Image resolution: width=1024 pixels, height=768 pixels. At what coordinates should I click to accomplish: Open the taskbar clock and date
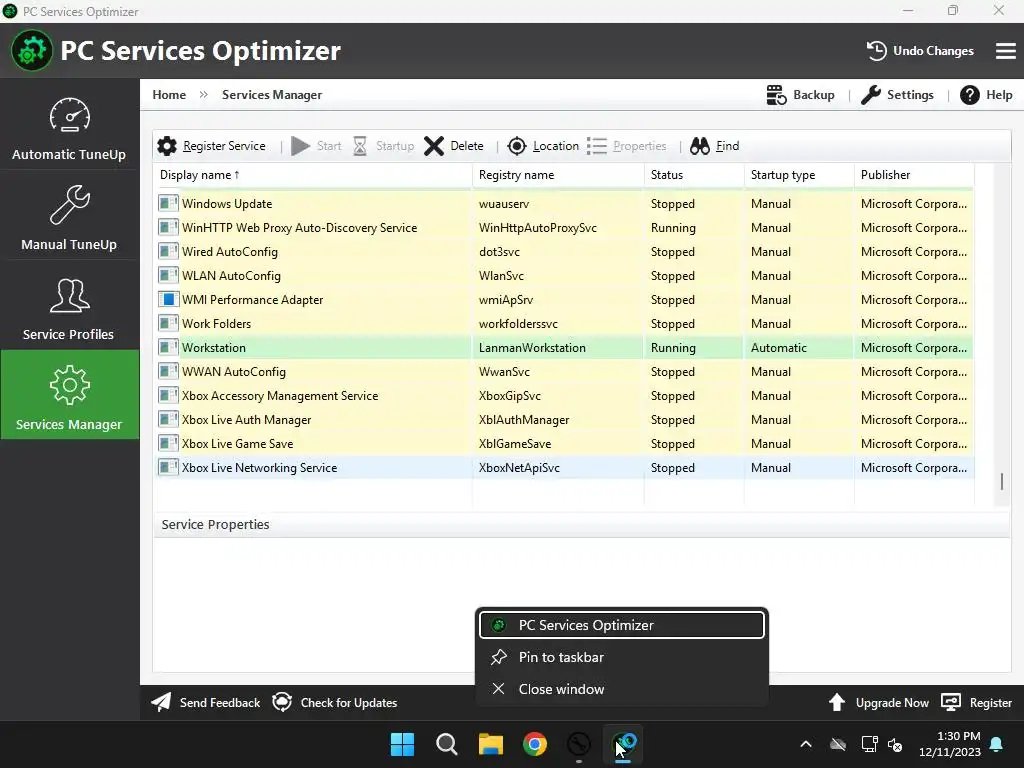[950, 744]
